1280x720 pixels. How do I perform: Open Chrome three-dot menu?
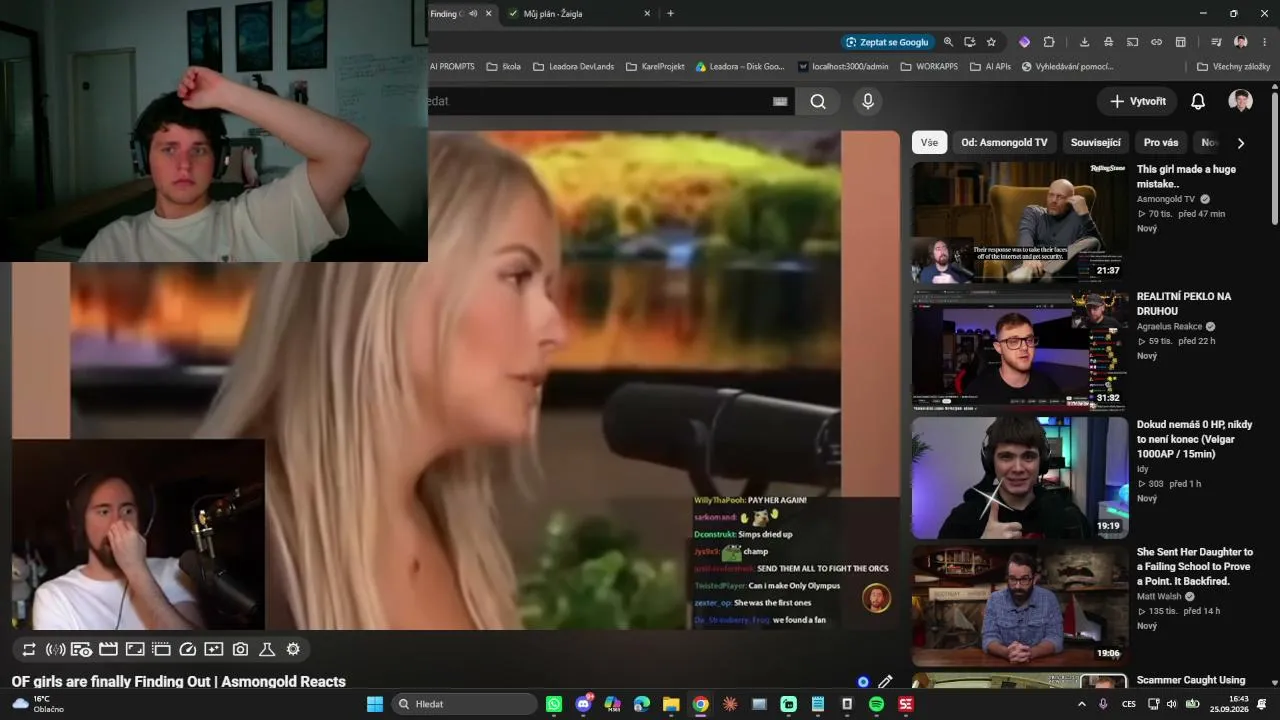coord(1265,42)
